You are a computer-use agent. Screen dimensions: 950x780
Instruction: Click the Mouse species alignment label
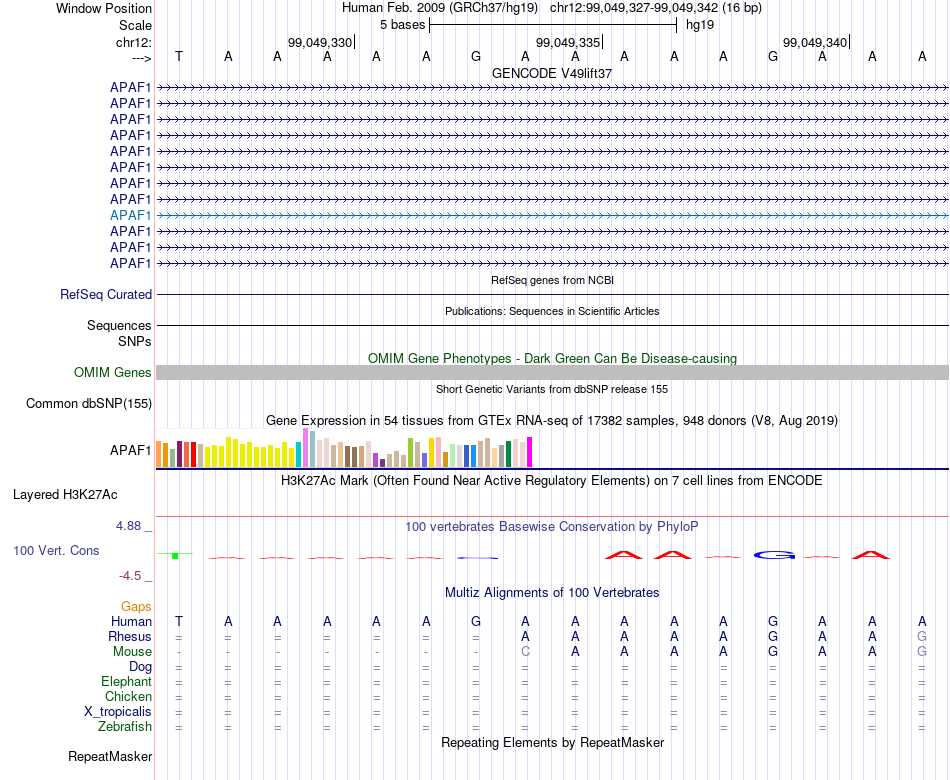coord(132,652)
